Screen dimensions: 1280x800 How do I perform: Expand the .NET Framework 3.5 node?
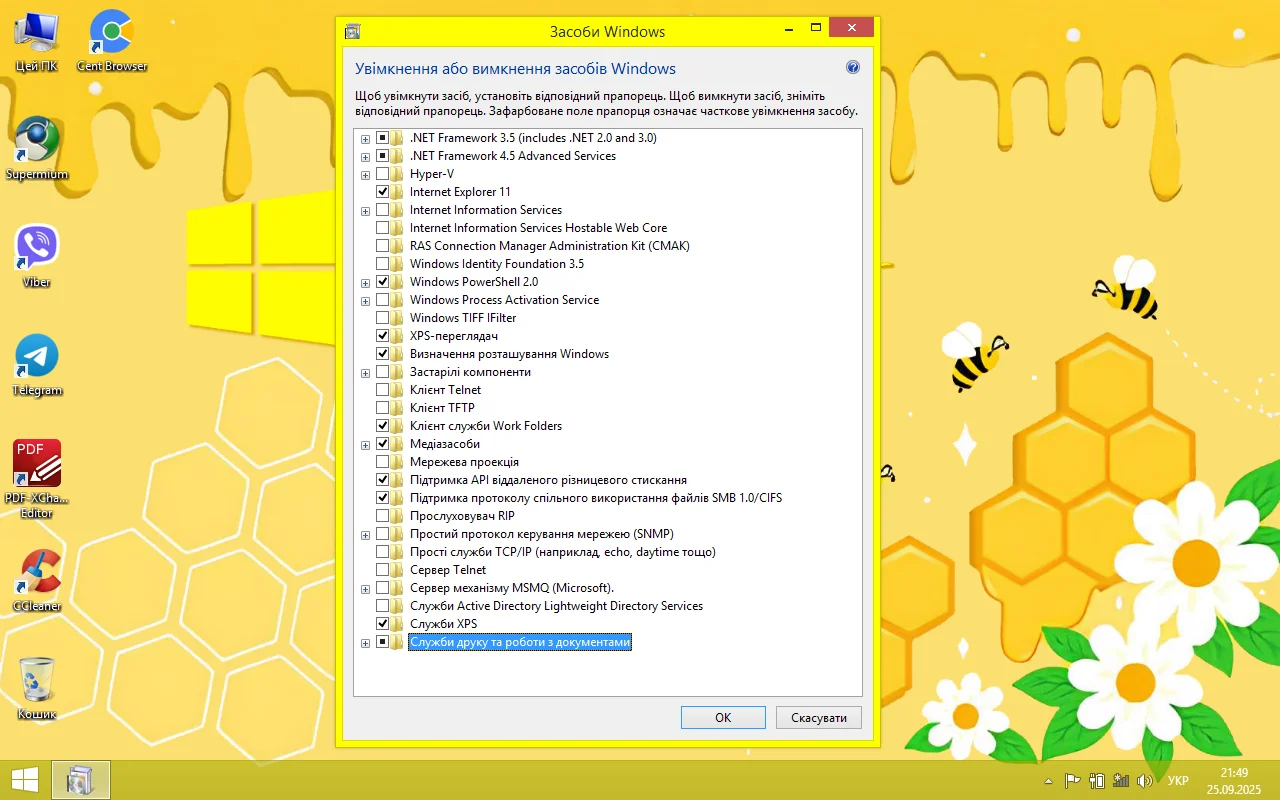[365, 138]
